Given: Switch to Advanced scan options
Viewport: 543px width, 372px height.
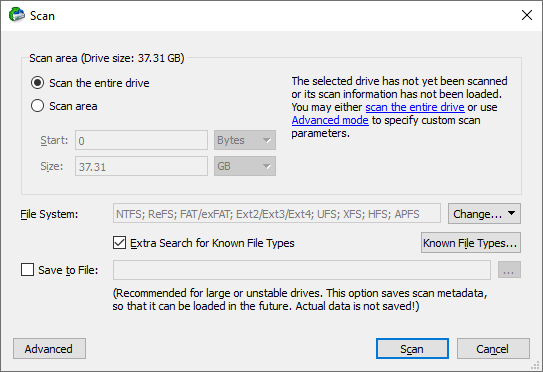Looking at the screenshot, I should pyautogui.click(x=49, y=349).
